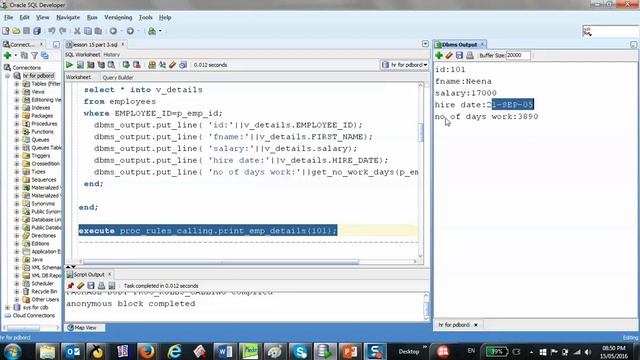The height and width of the screenshot is (360, 640).
Task: Print Dbms Output with printer icon
Action: click(470, 55)
